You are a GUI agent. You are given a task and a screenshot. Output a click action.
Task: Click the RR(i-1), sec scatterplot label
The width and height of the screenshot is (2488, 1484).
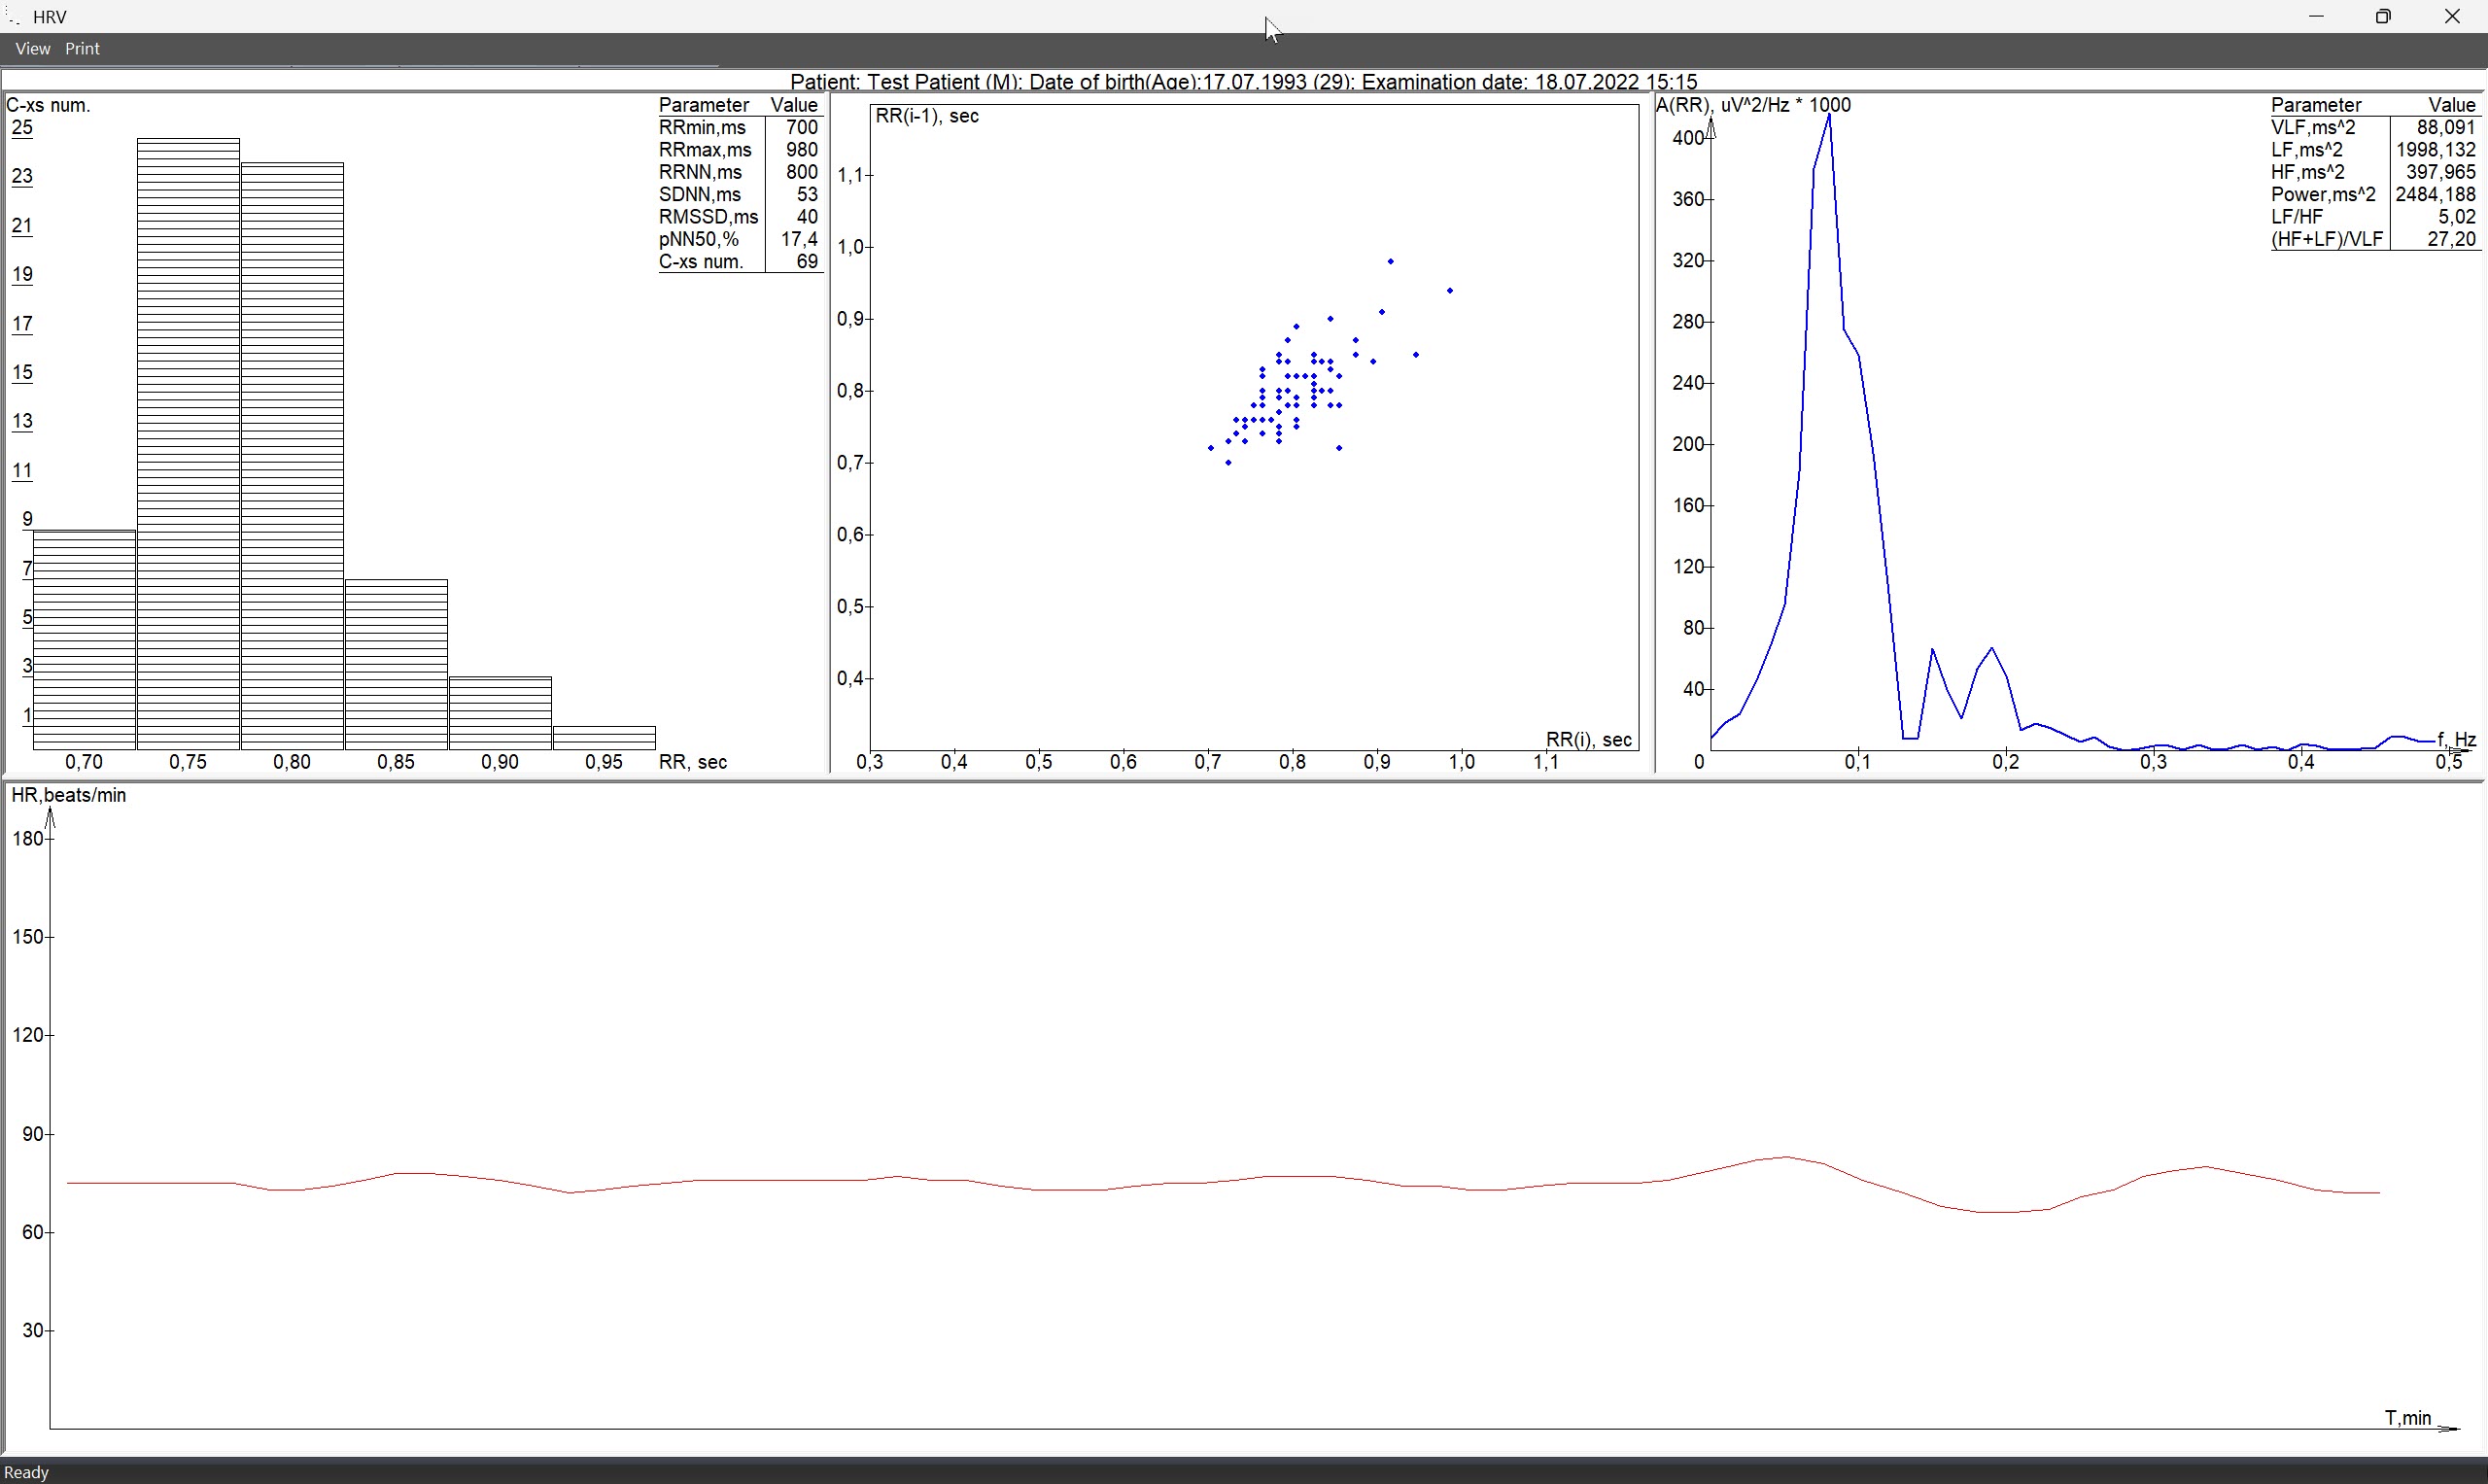tap(927, 116)
